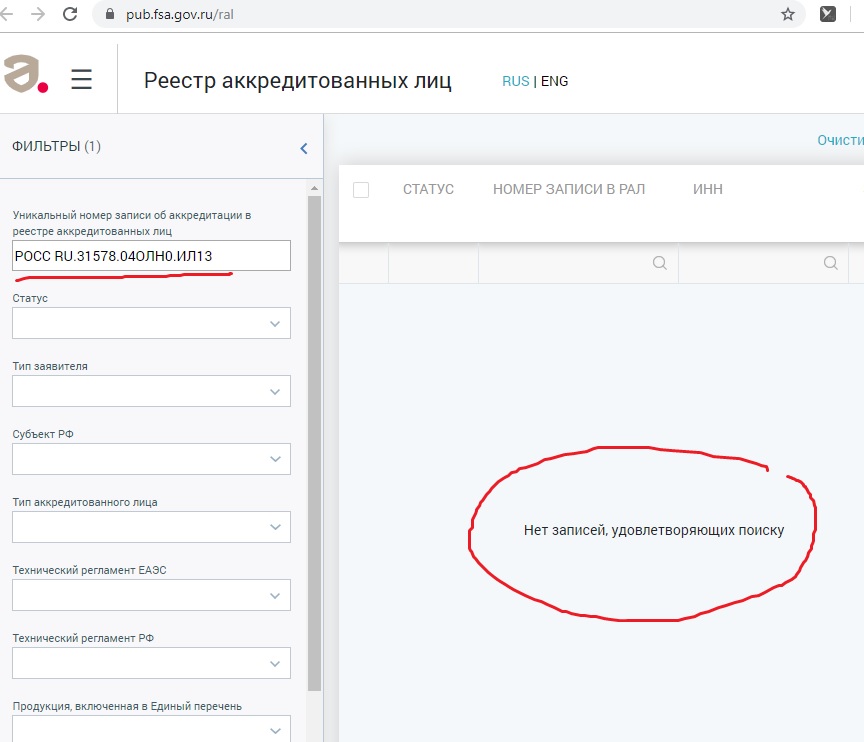This screenshot has height=742, width=864.
Task: Click the Очистить link
Action: pyautogui.click(x=840, y=140)
